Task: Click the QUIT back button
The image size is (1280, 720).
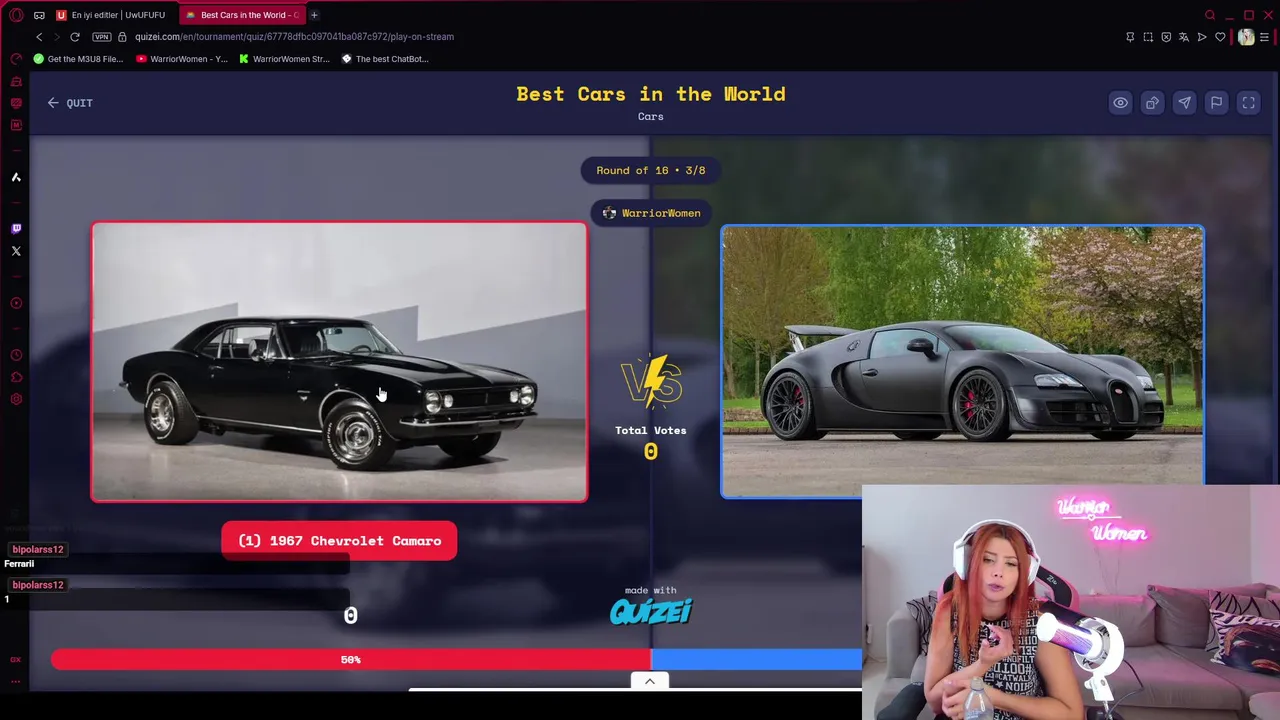Action: click(69, 103)
